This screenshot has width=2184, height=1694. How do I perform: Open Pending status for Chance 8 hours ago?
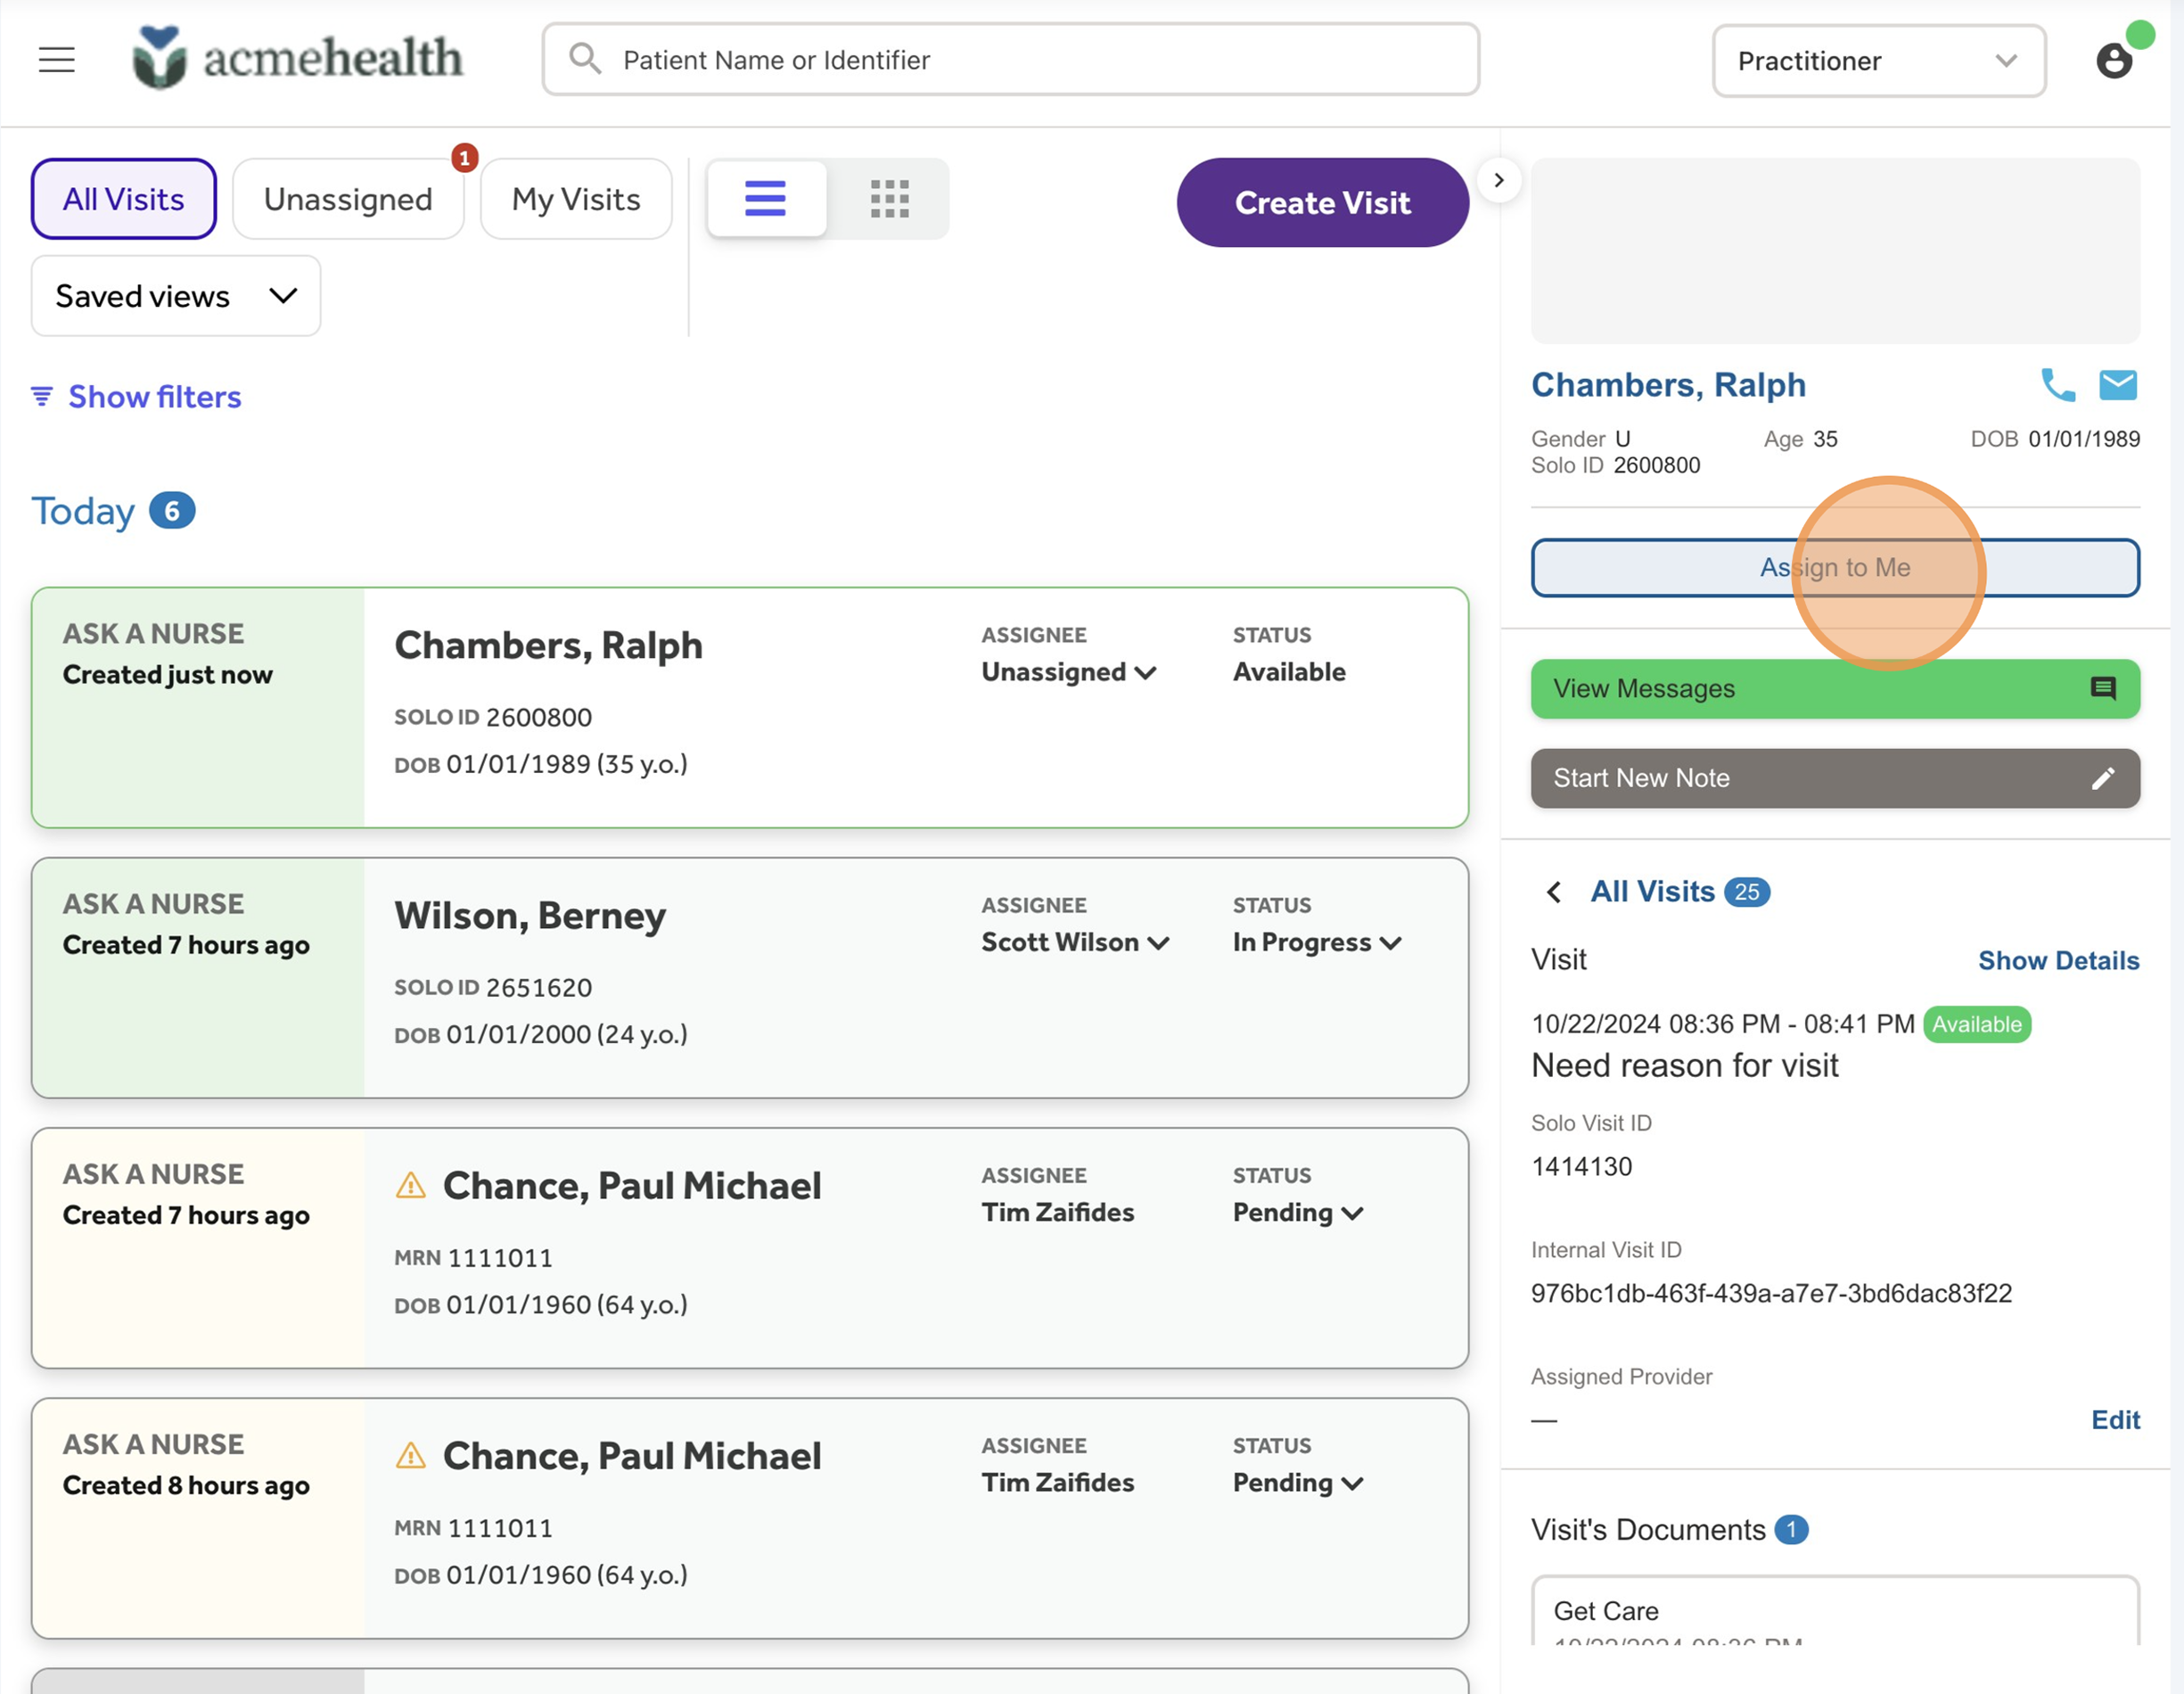[x=1298, y=1482]
